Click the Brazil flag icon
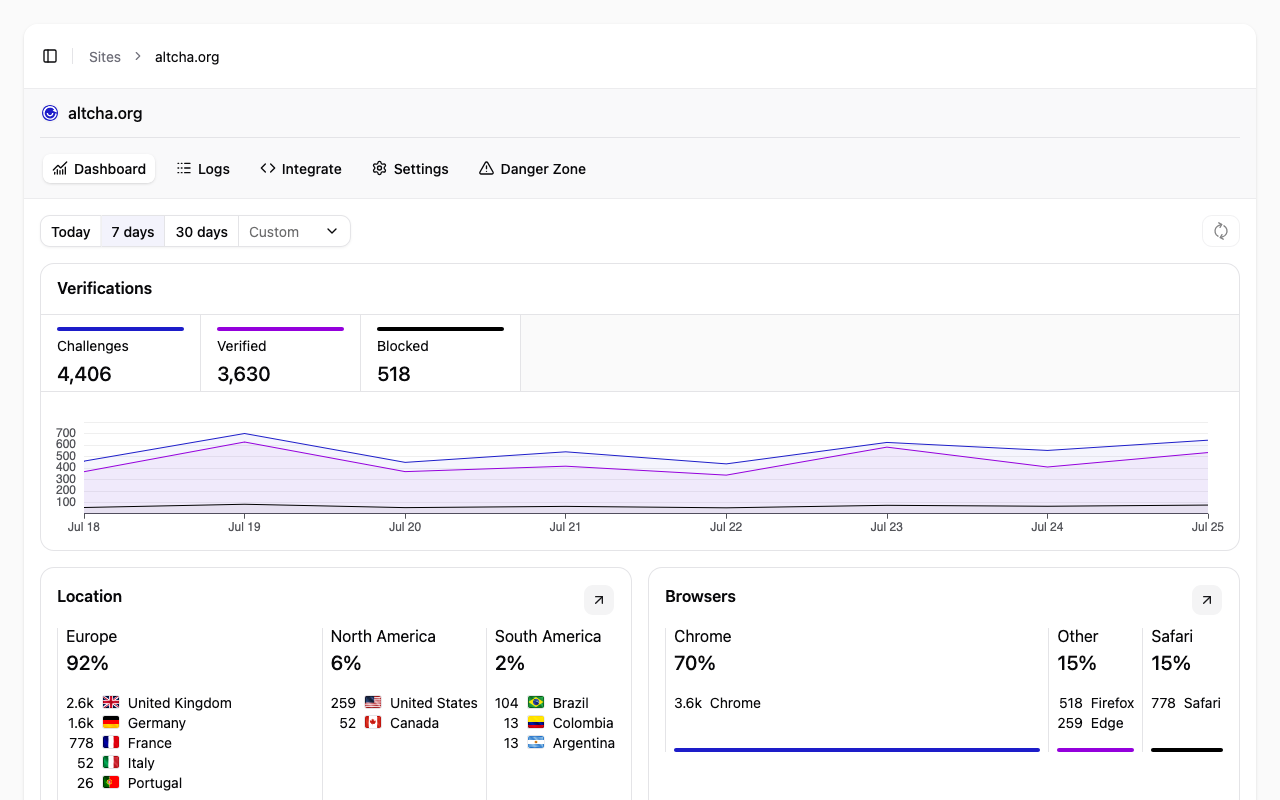 point(536,703)
